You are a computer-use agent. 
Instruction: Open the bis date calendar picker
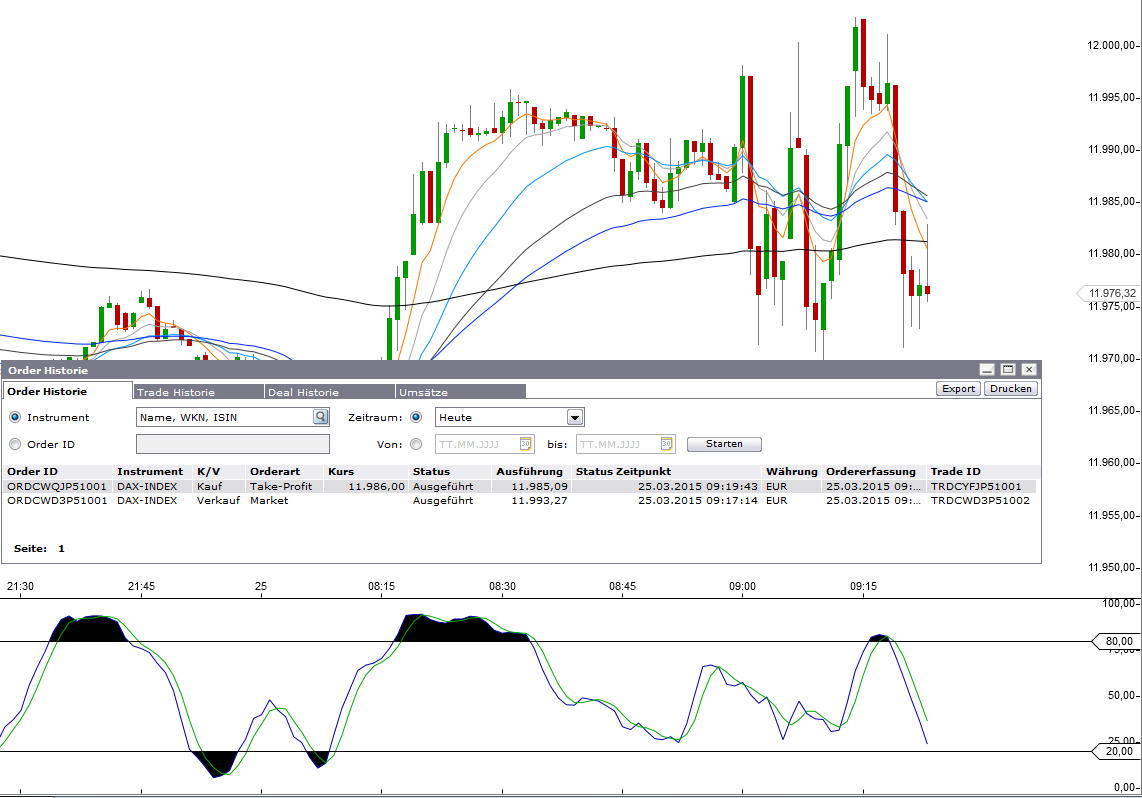pyautogui.click(x=666, y=444)
